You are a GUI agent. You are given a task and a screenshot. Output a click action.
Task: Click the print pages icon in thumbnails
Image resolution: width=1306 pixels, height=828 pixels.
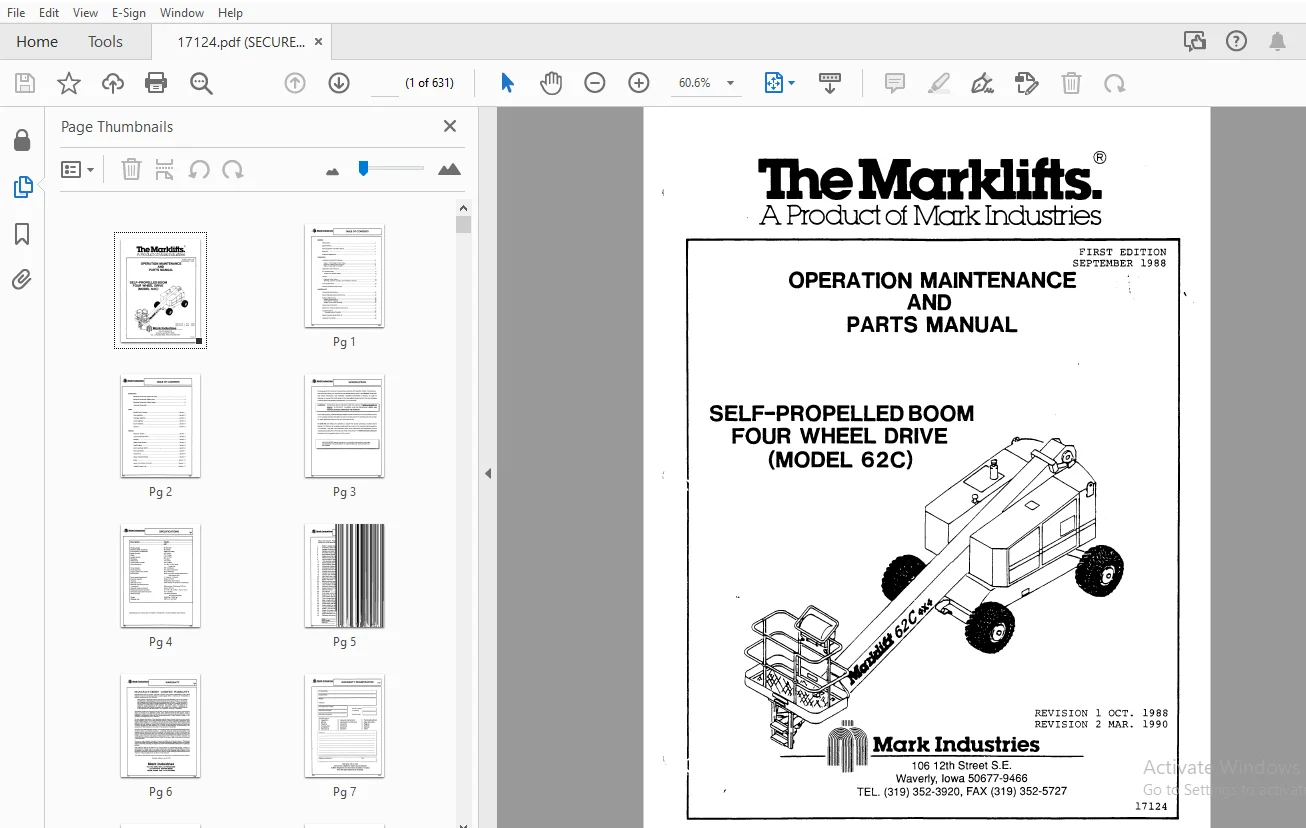click(x=165, y=169)
